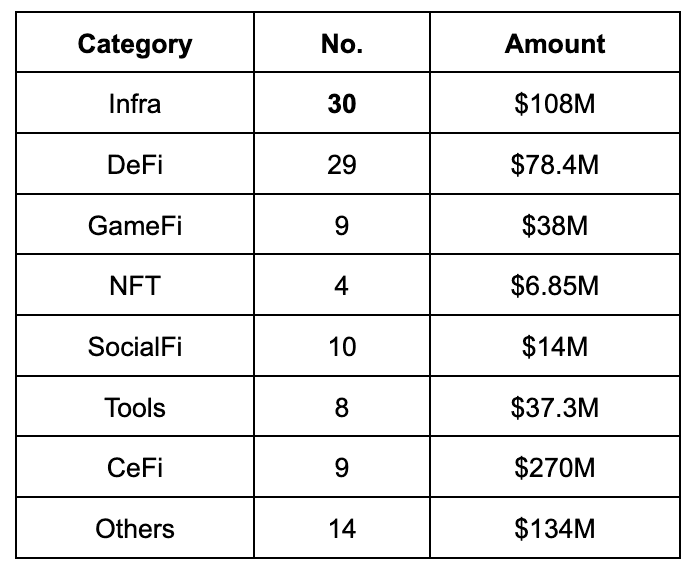
Task: Click the Amount column header
Action: tap(555, 42)
